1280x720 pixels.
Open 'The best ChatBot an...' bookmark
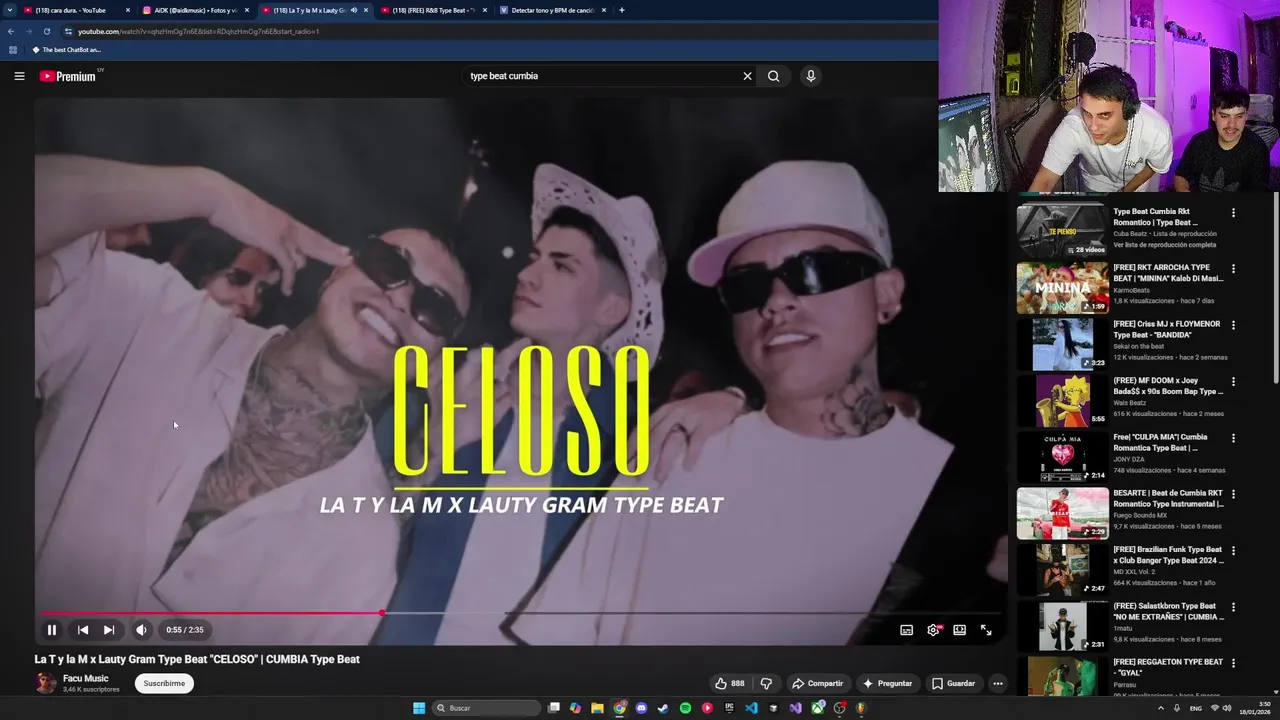67,50
